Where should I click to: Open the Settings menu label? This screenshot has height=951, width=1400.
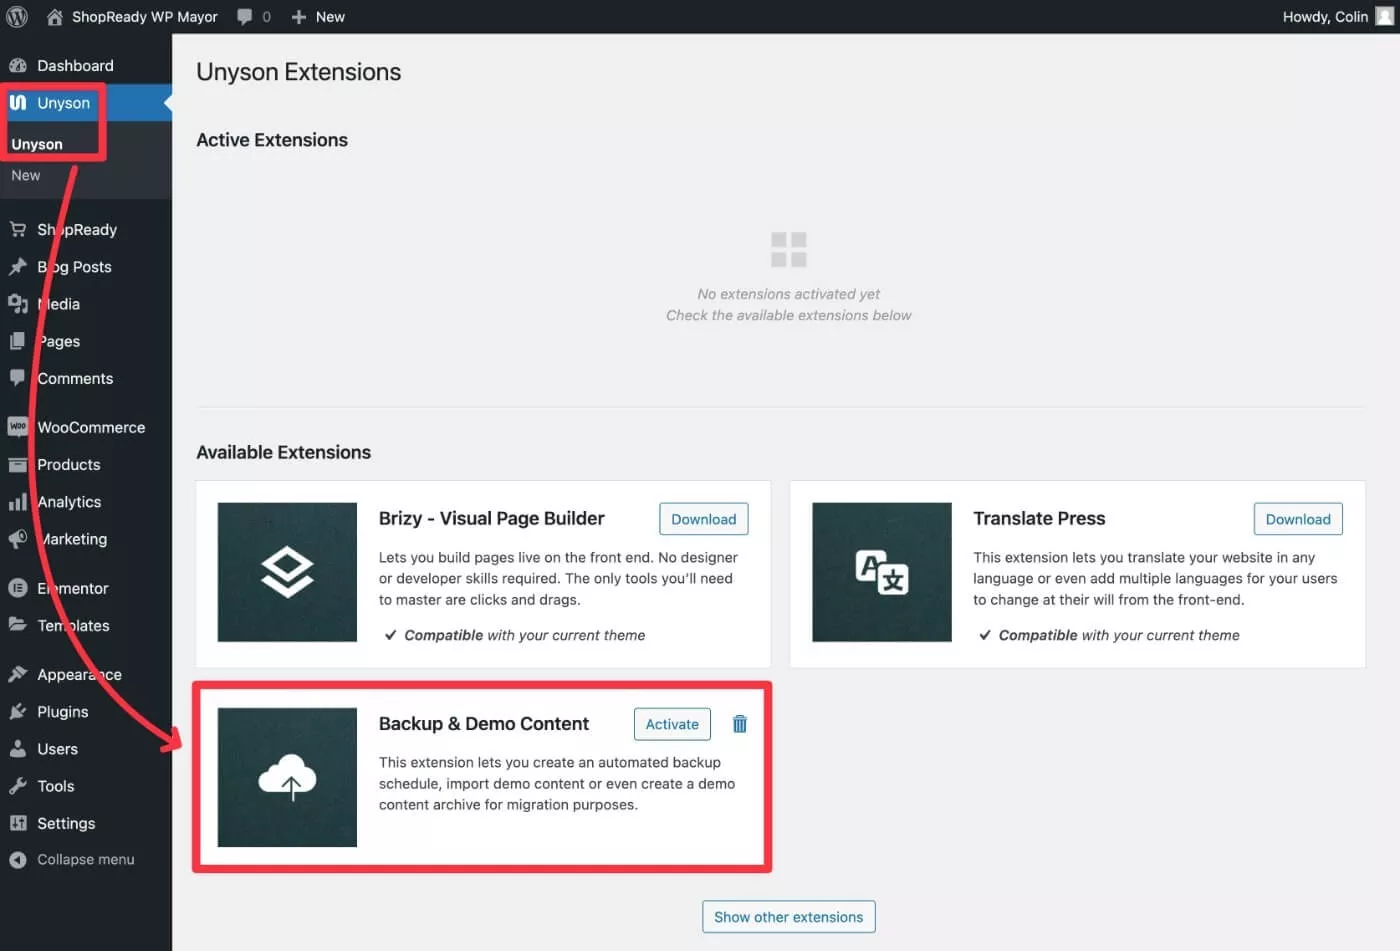(66, 823)
